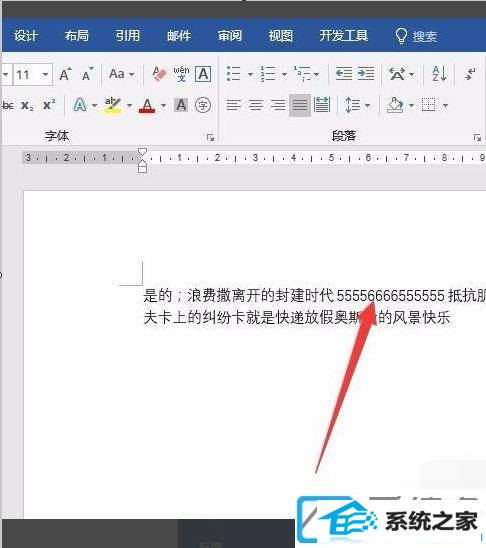Toggle Character Shading gray A
The height and width of the screenshot is (548, 486).
(181, 105)
